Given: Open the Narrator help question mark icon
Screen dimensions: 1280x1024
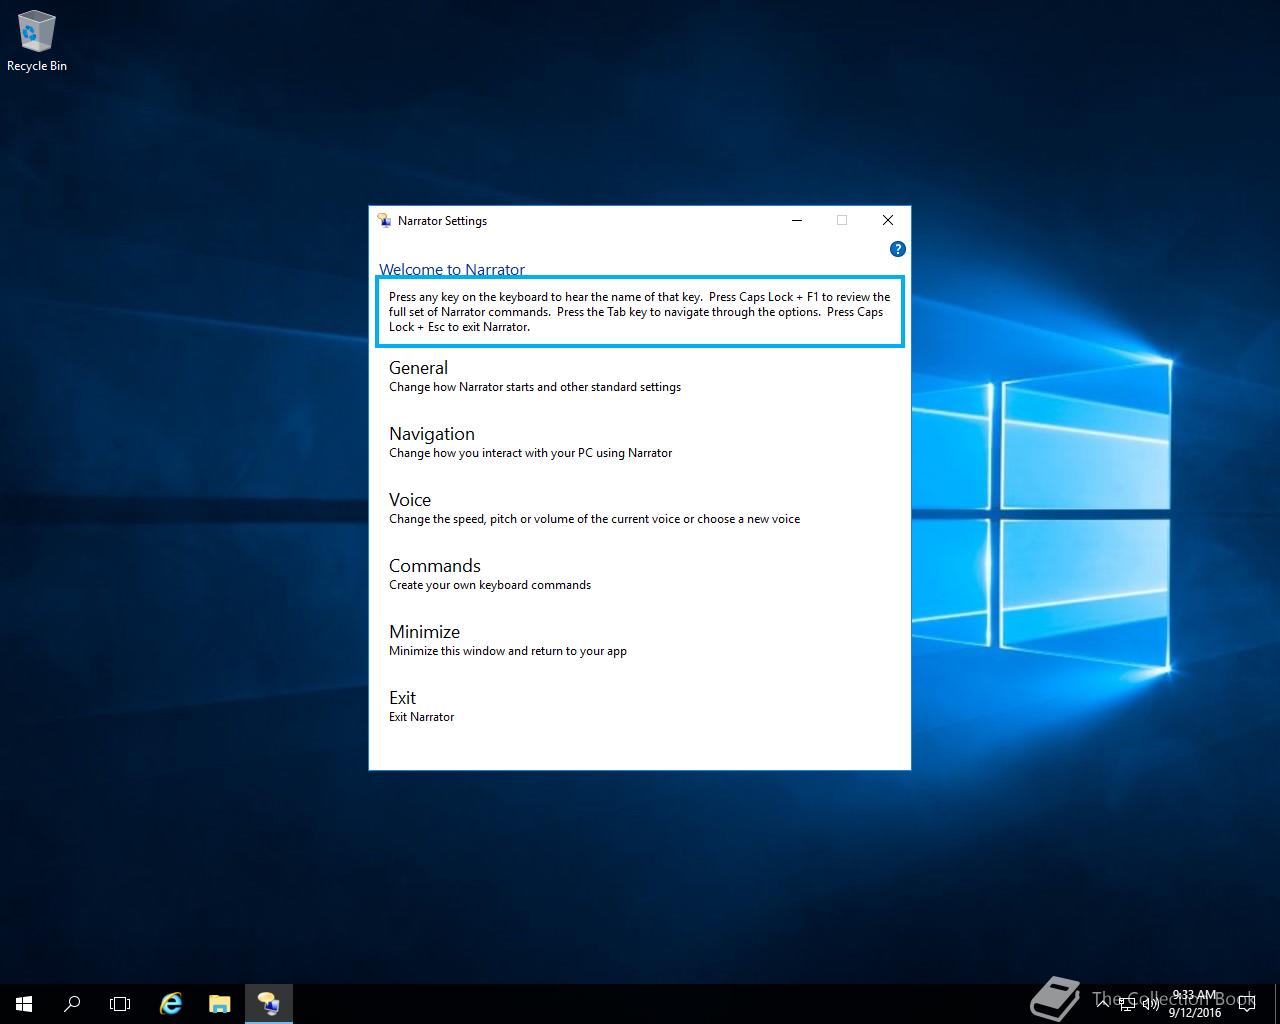Looking at the screenshot, I should pos(897,249).
